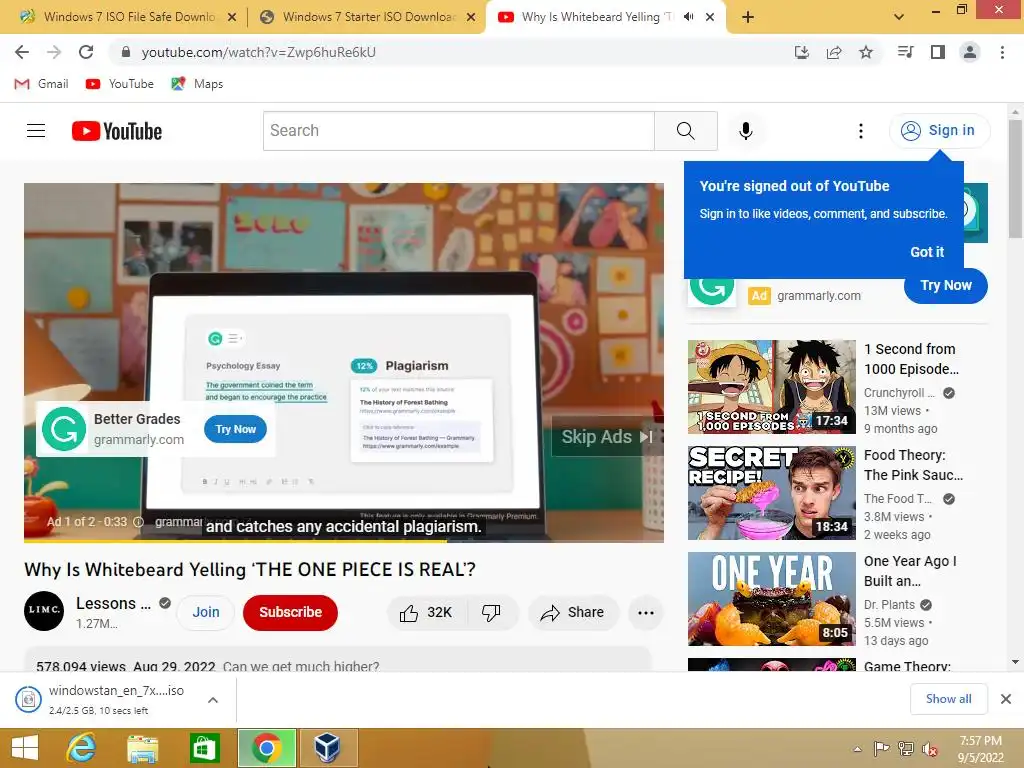Screen dimensions: 1024x768
Task: Reload the YouTube page
Action: 86,52
